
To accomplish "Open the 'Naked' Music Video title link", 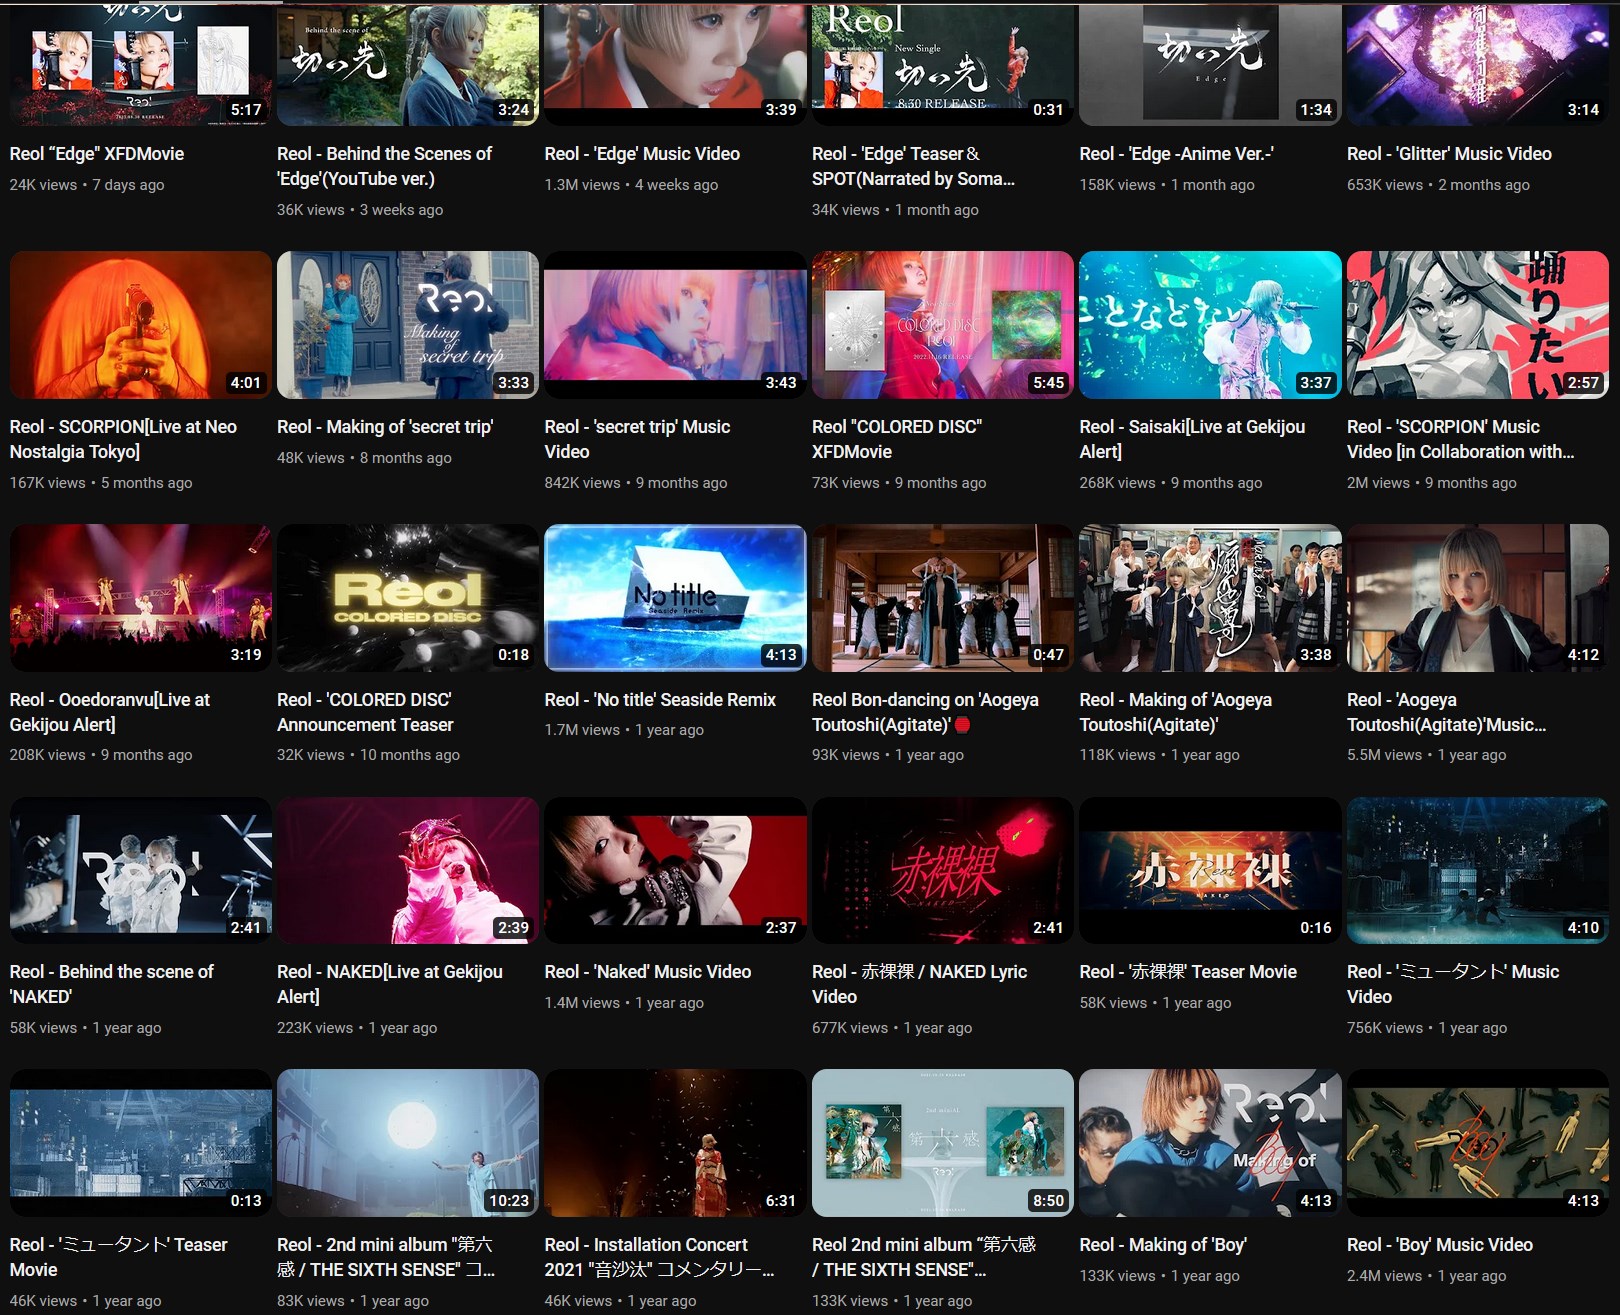I will click(x=648, y=972).
